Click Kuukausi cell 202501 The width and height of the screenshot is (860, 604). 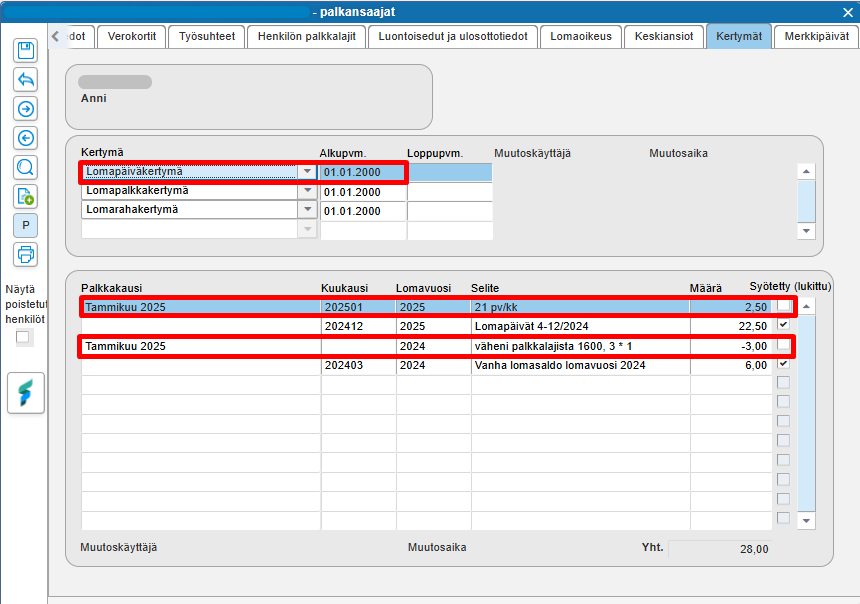coord(358,307)
